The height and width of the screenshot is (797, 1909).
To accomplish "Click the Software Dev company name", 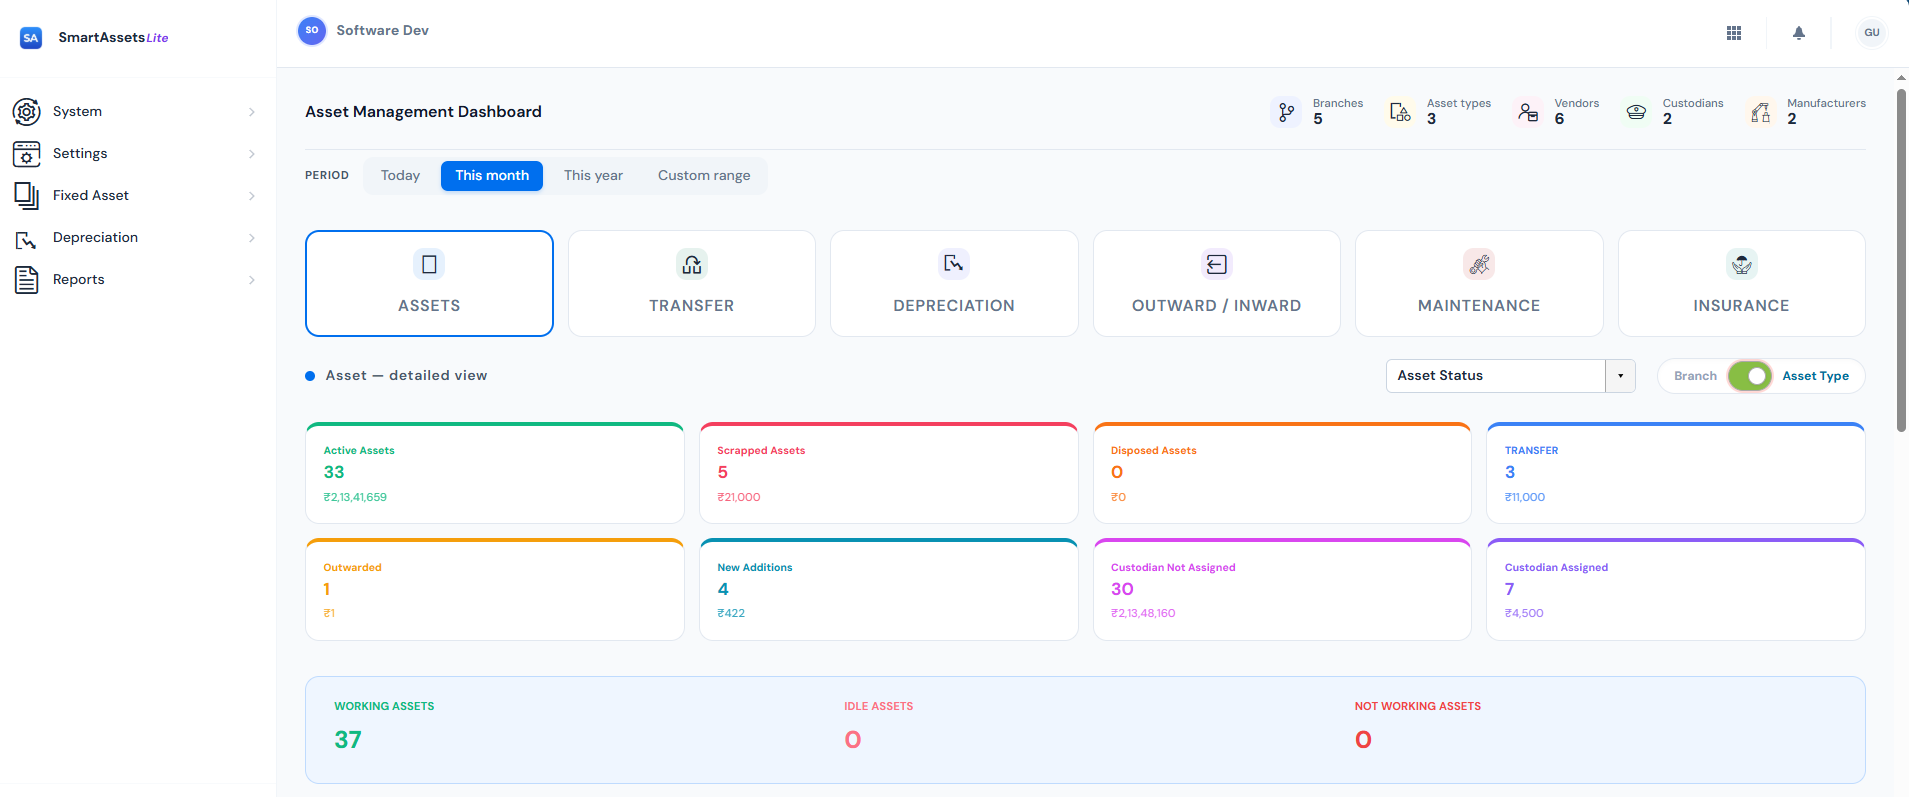I will [x=383, y=31].
